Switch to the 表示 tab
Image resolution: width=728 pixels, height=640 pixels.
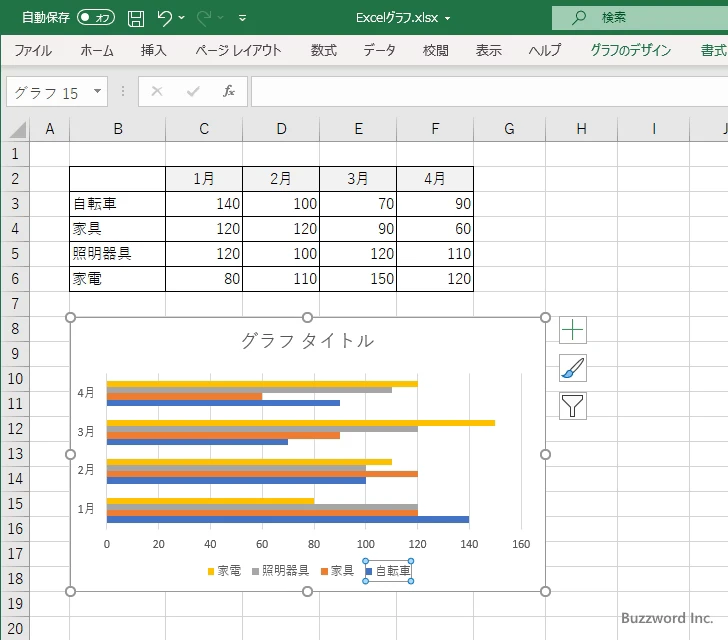coord(488,50)
